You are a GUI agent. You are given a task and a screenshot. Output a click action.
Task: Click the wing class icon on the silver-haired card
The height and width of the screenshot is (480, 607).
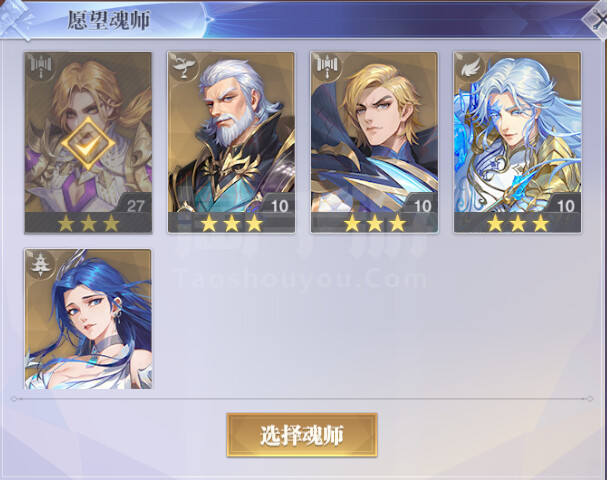(470, 67)
